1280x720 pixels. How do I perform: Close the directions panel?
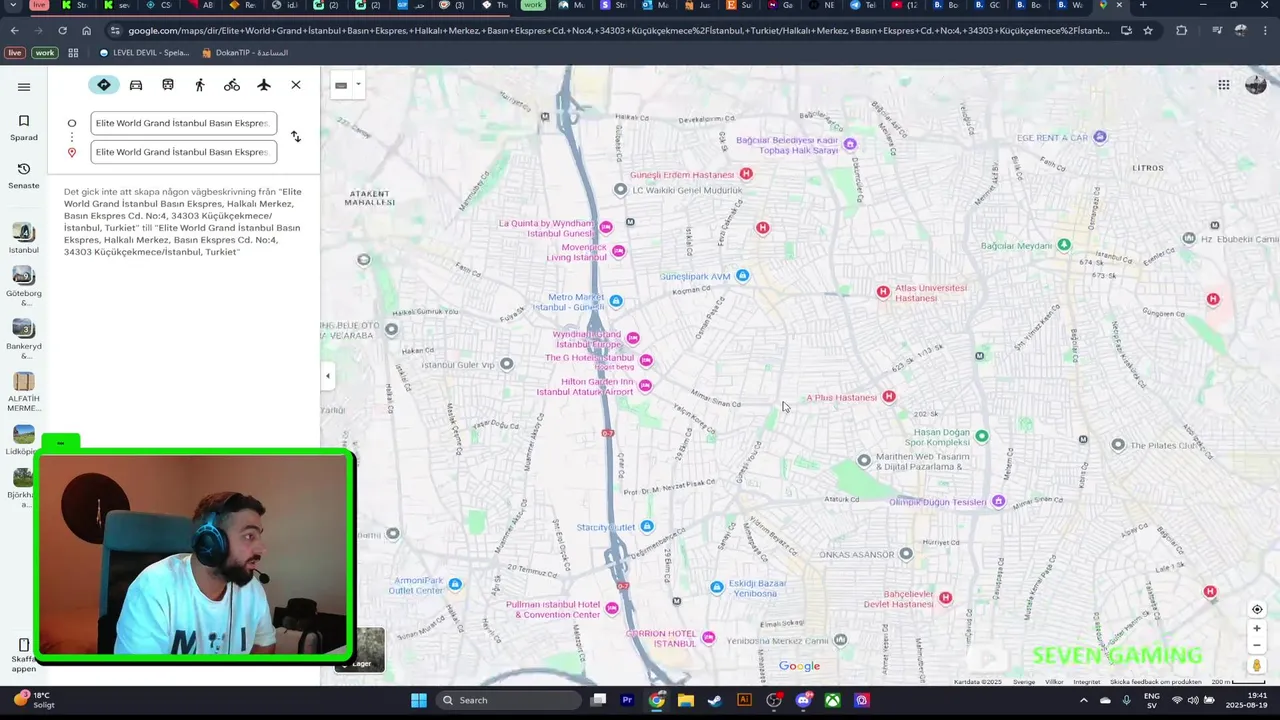click(296, 85)
